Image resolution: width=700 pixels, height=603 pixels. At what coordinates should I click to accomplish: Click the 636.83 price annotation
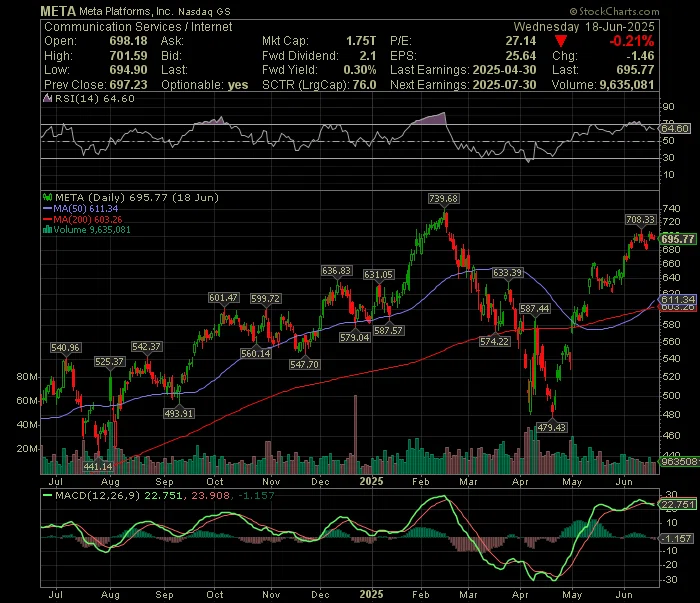[x=337, y=271]
